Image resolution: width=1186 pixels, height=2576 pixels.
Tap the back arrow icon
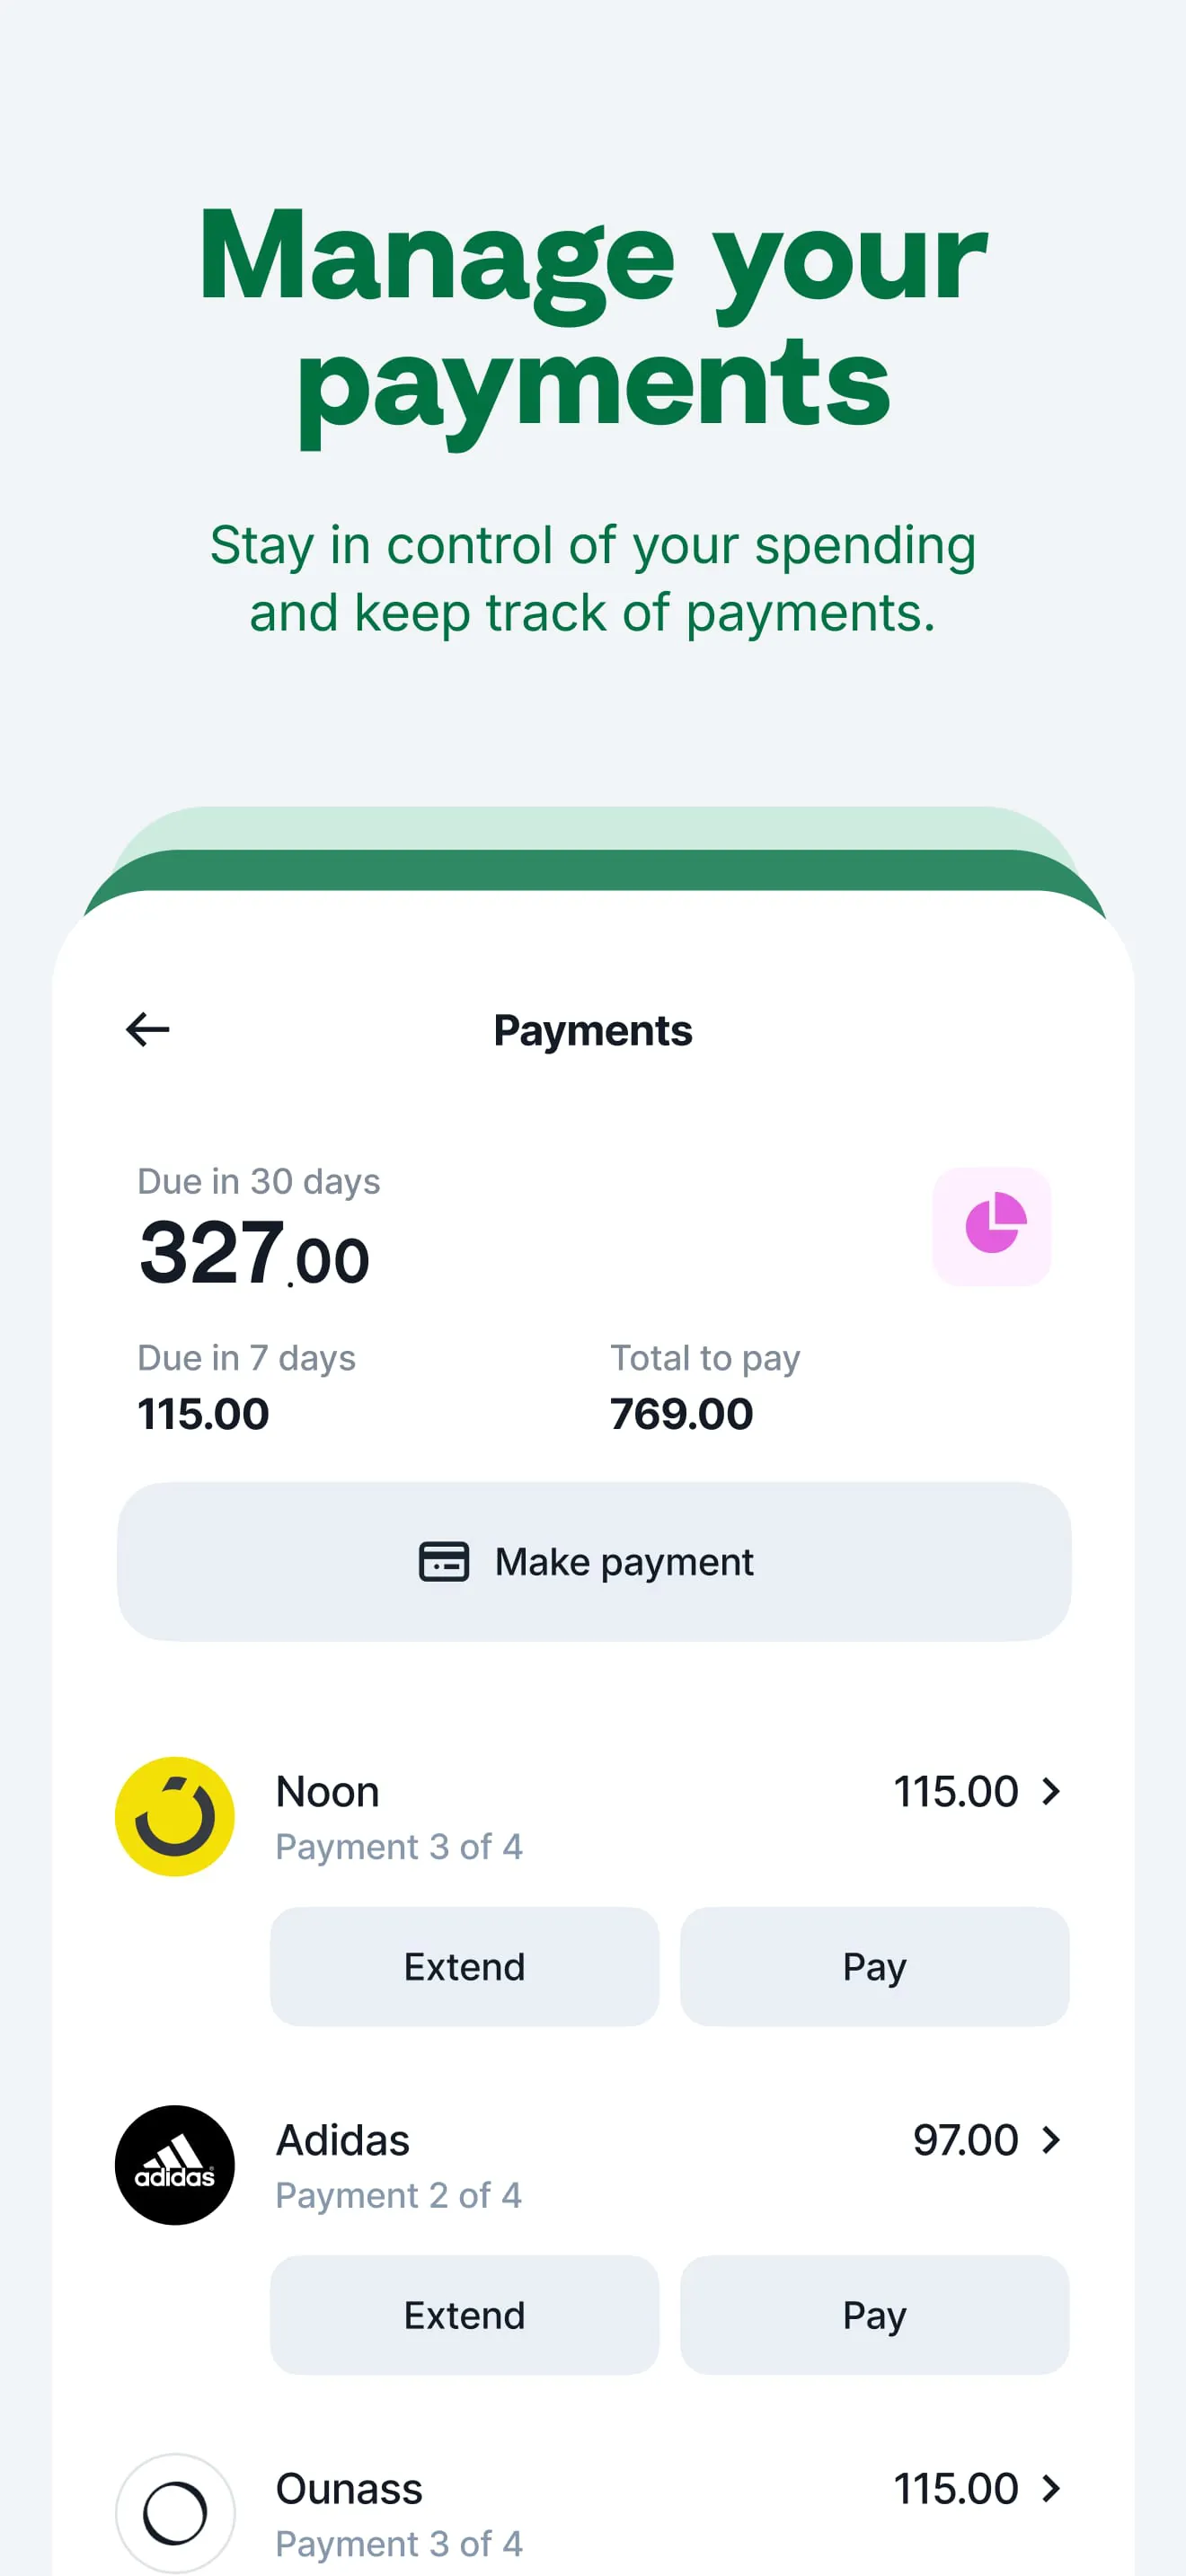click(x=148, y=1029)
